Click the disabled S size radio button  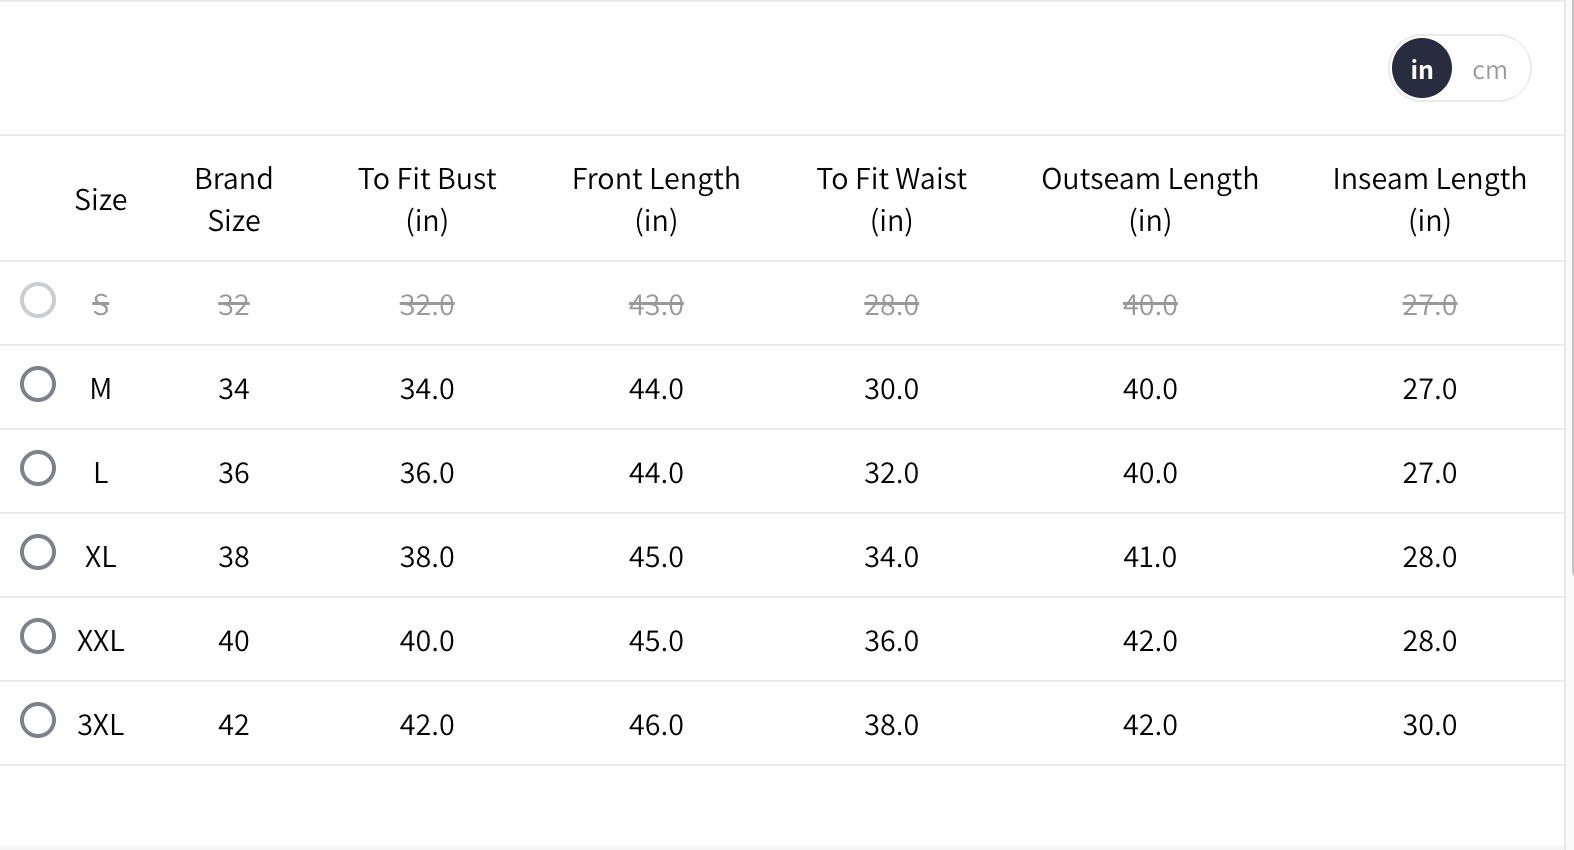coord(38,300)
